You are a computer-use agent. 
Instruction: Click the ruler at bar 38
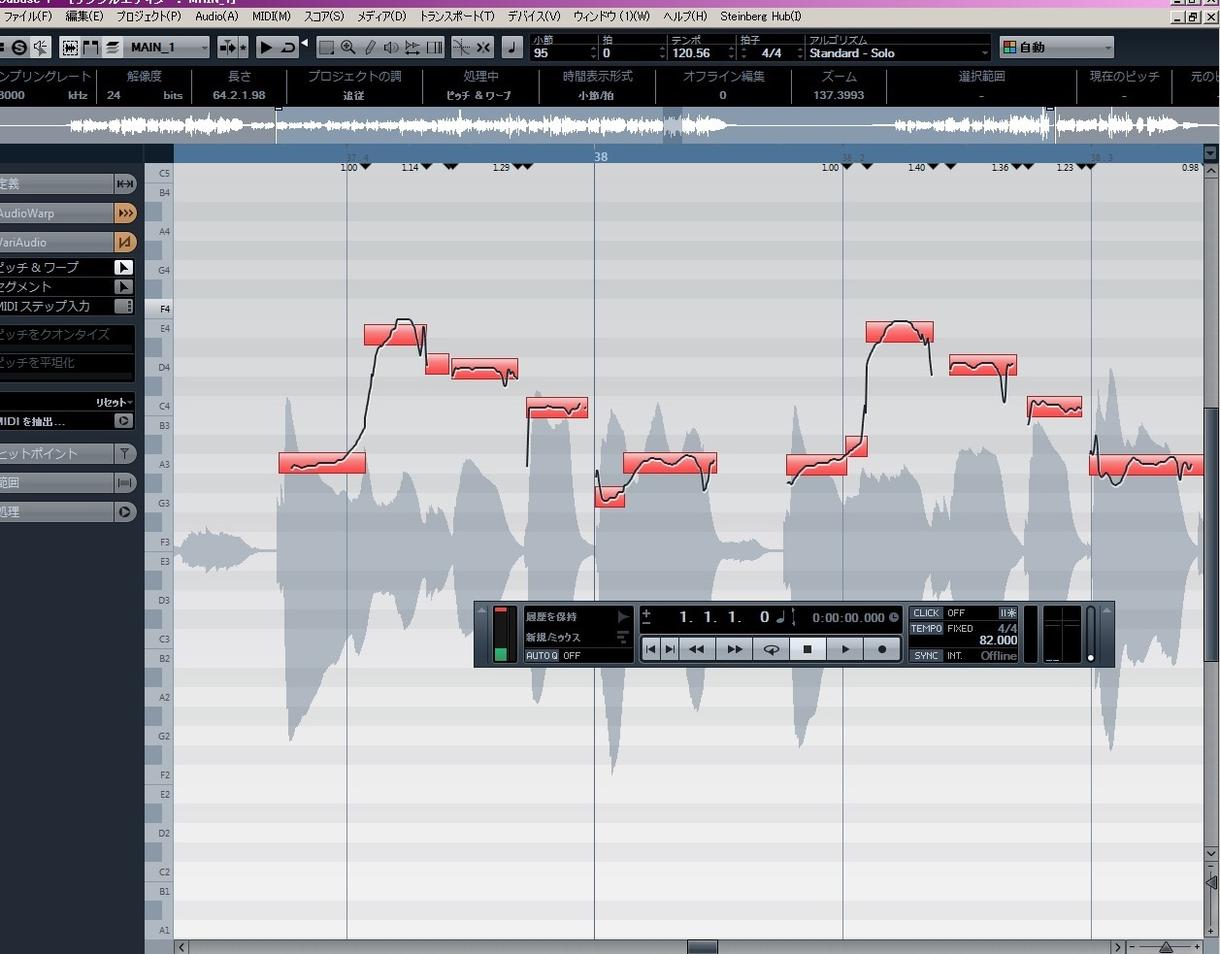coord(600,156)
